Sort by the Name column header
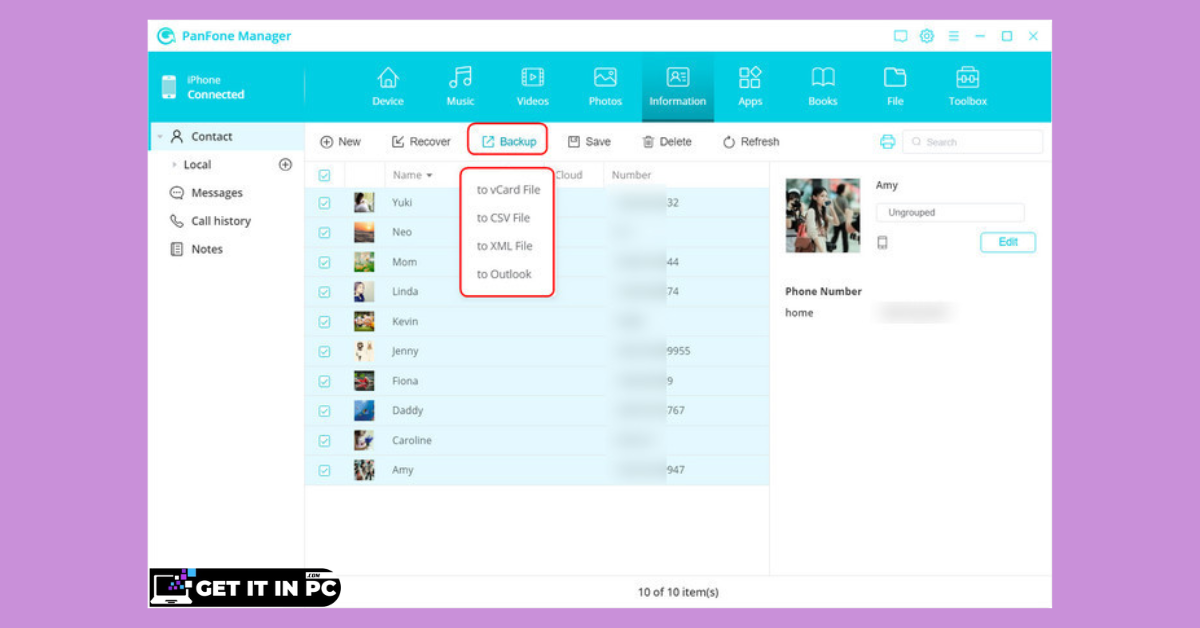 (413, 175)
